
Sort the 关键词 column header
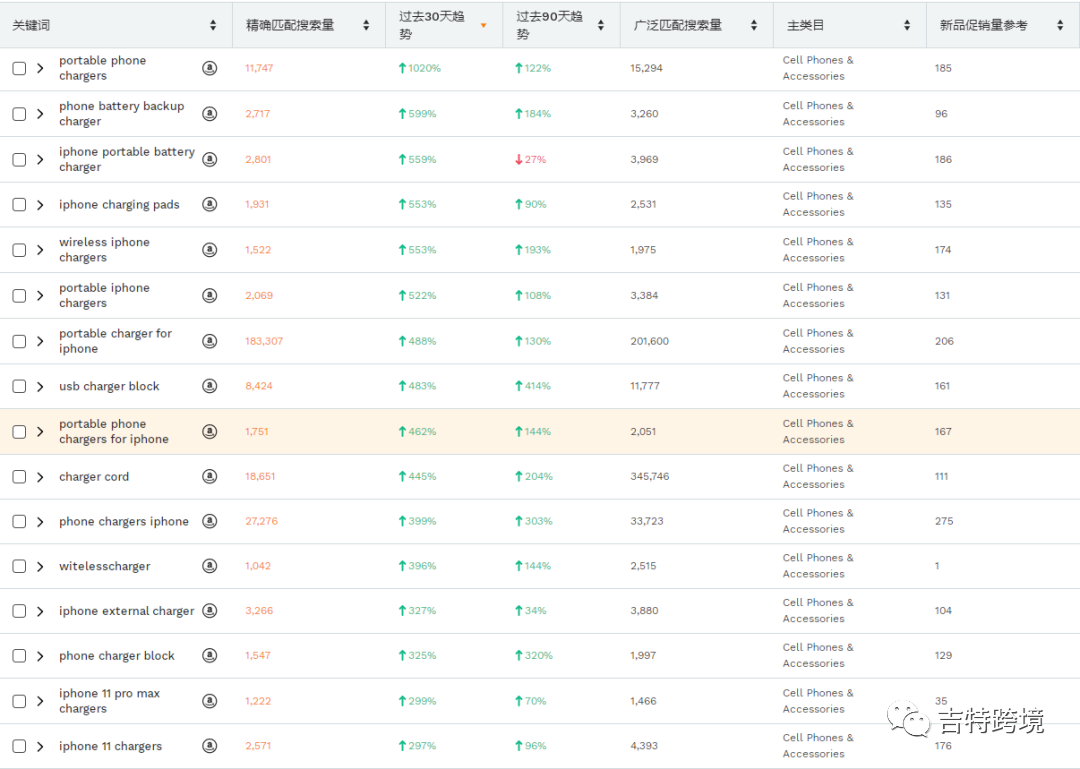[213, 24]
